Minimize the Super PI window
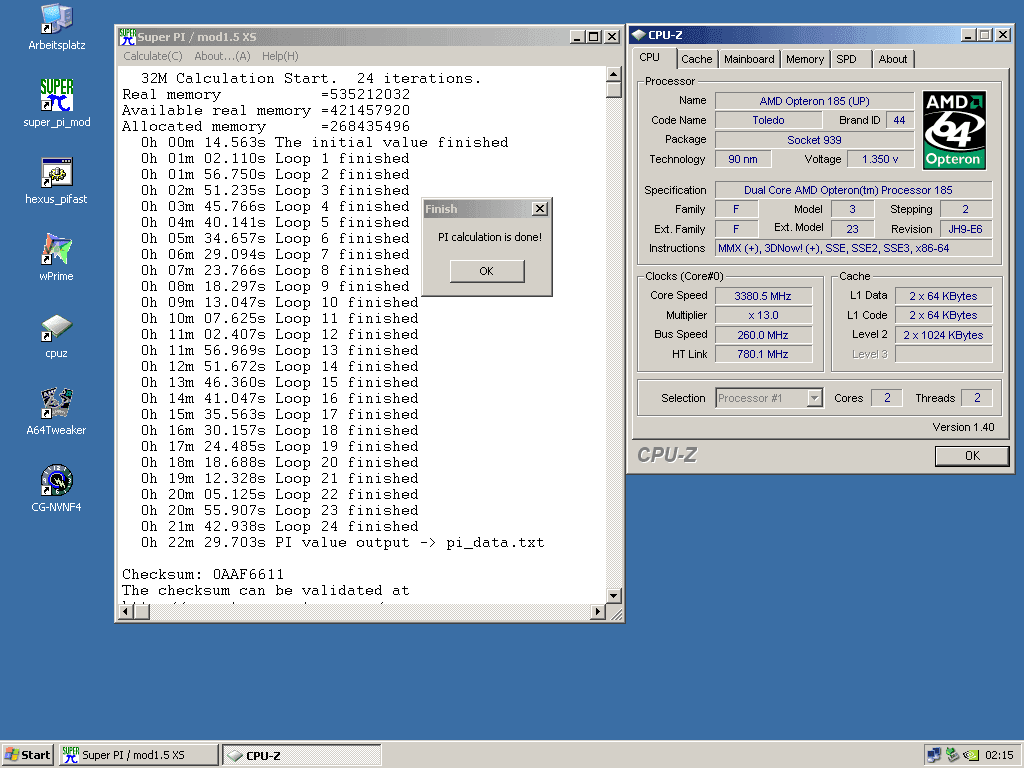The width and height of the screenshot is (1024, 770). click(x=577, y=37)
